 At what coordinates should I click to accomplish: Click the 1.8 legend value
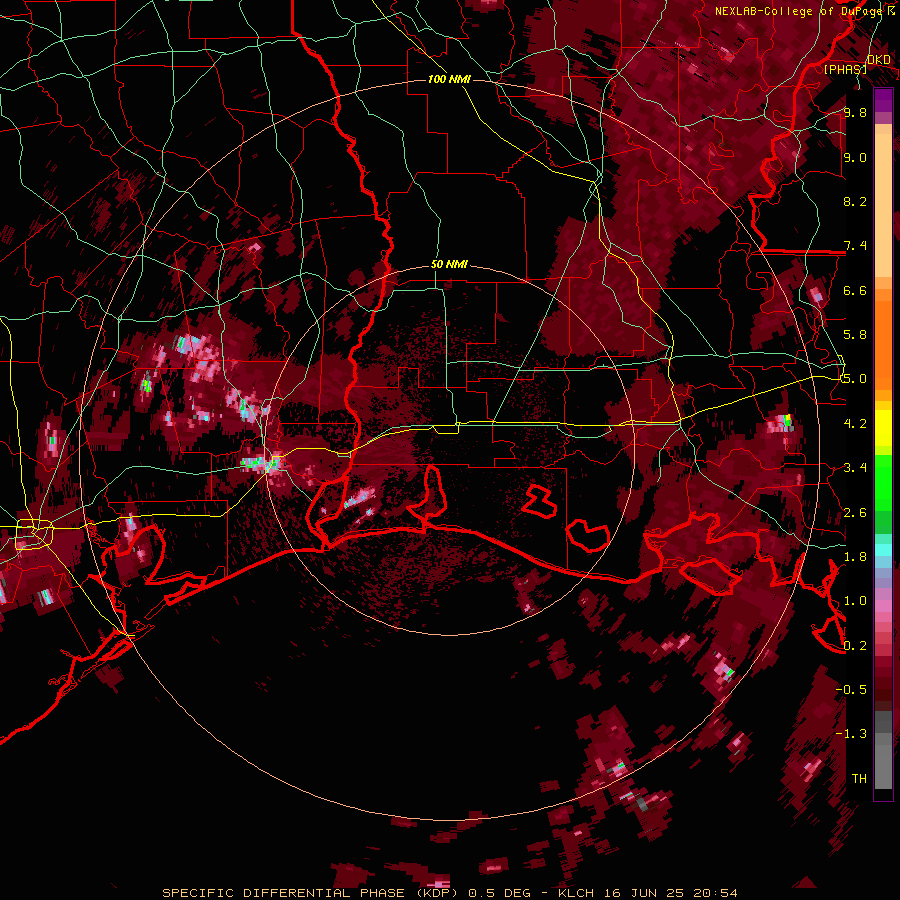pos(855,556)
